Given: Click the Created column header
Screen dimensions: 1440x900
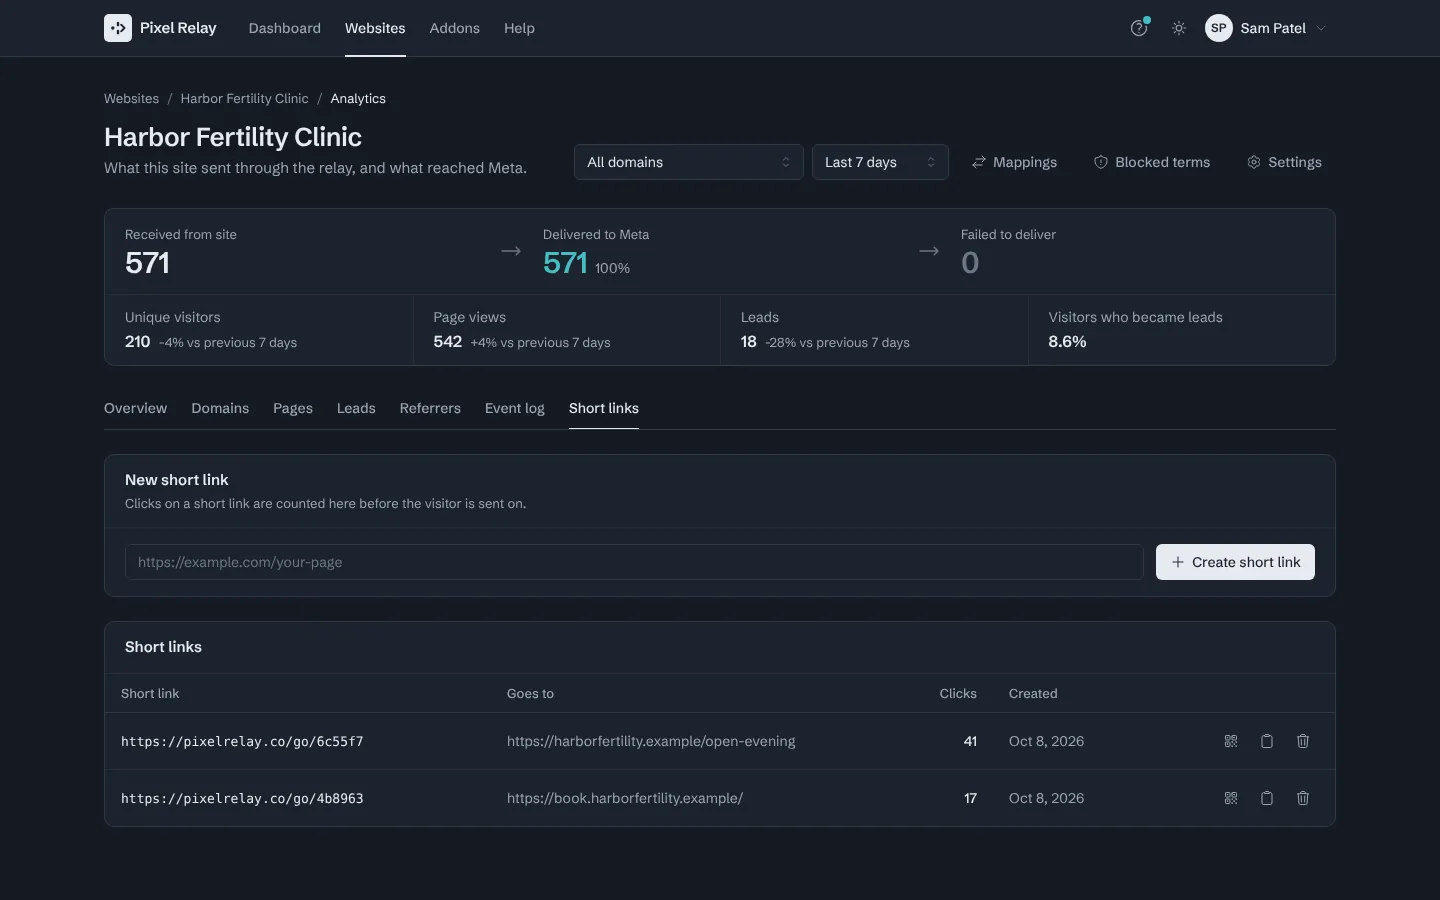Looking at the screenshot, I should [1033, 693].
